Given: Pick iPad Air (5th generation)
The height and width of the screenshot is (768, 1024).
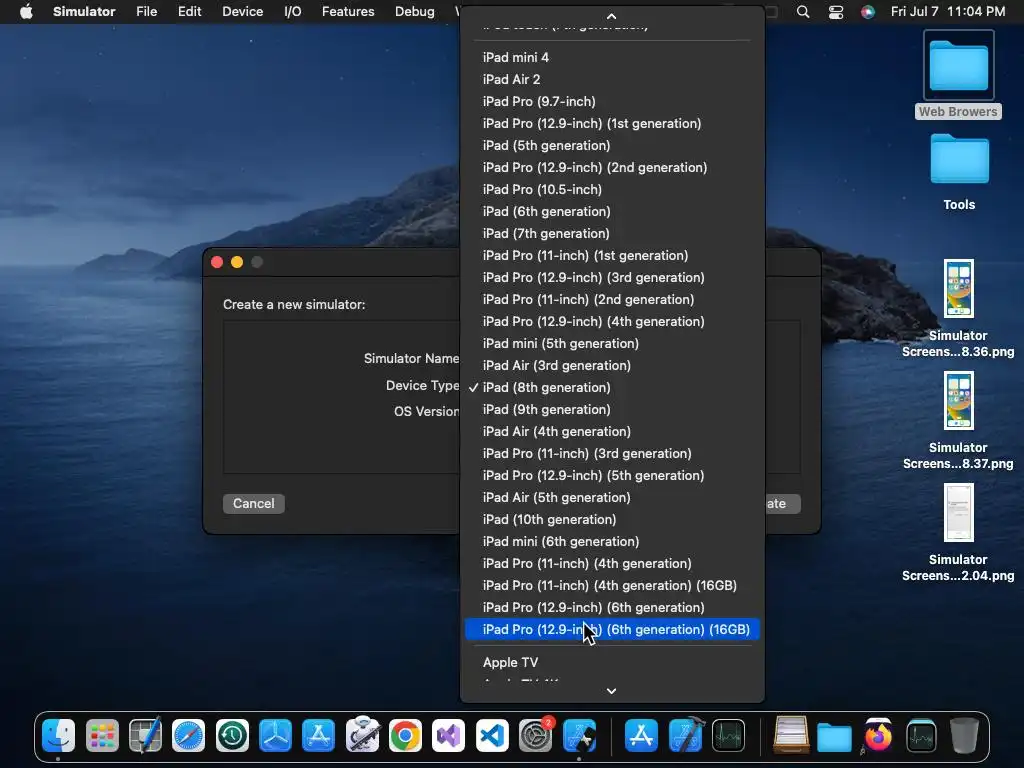Looking at the screenshot, I should tap(612, 498).
